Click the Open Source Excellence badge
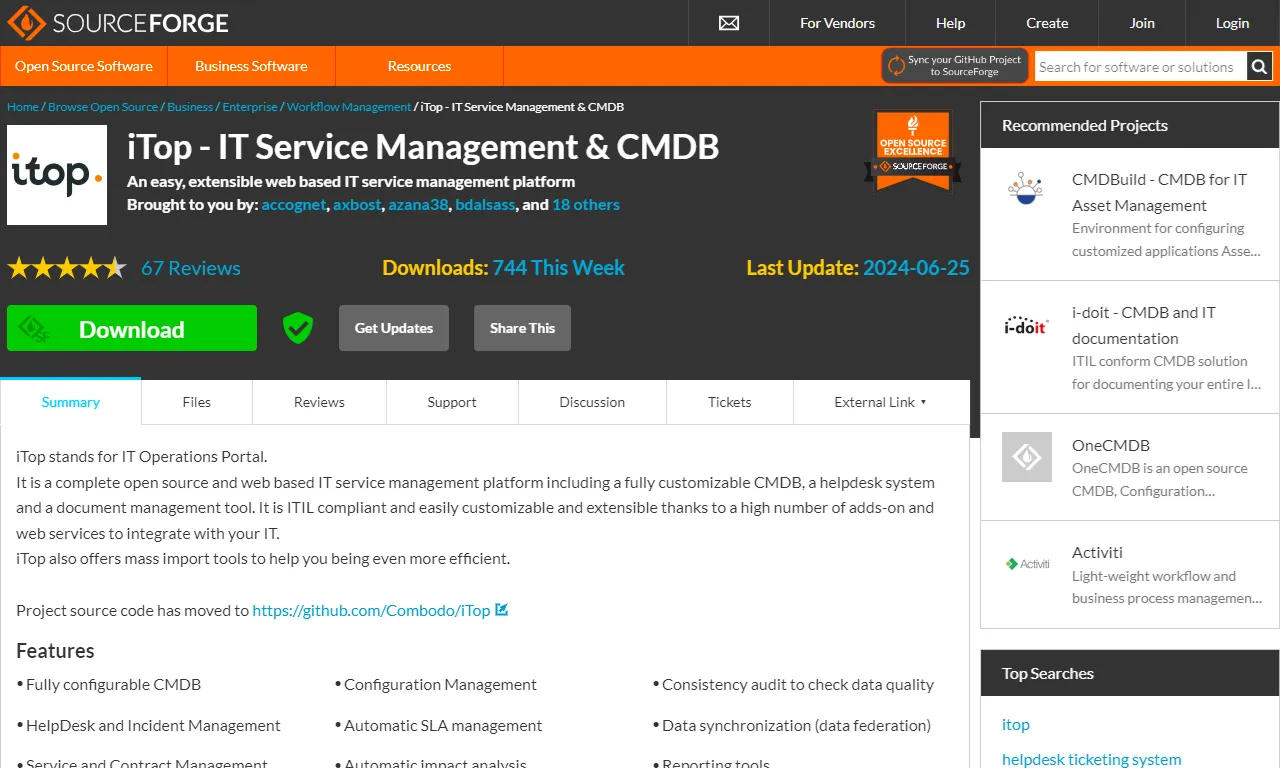The width and height of the screenshot is (1280, 768). tap(912, 151)
